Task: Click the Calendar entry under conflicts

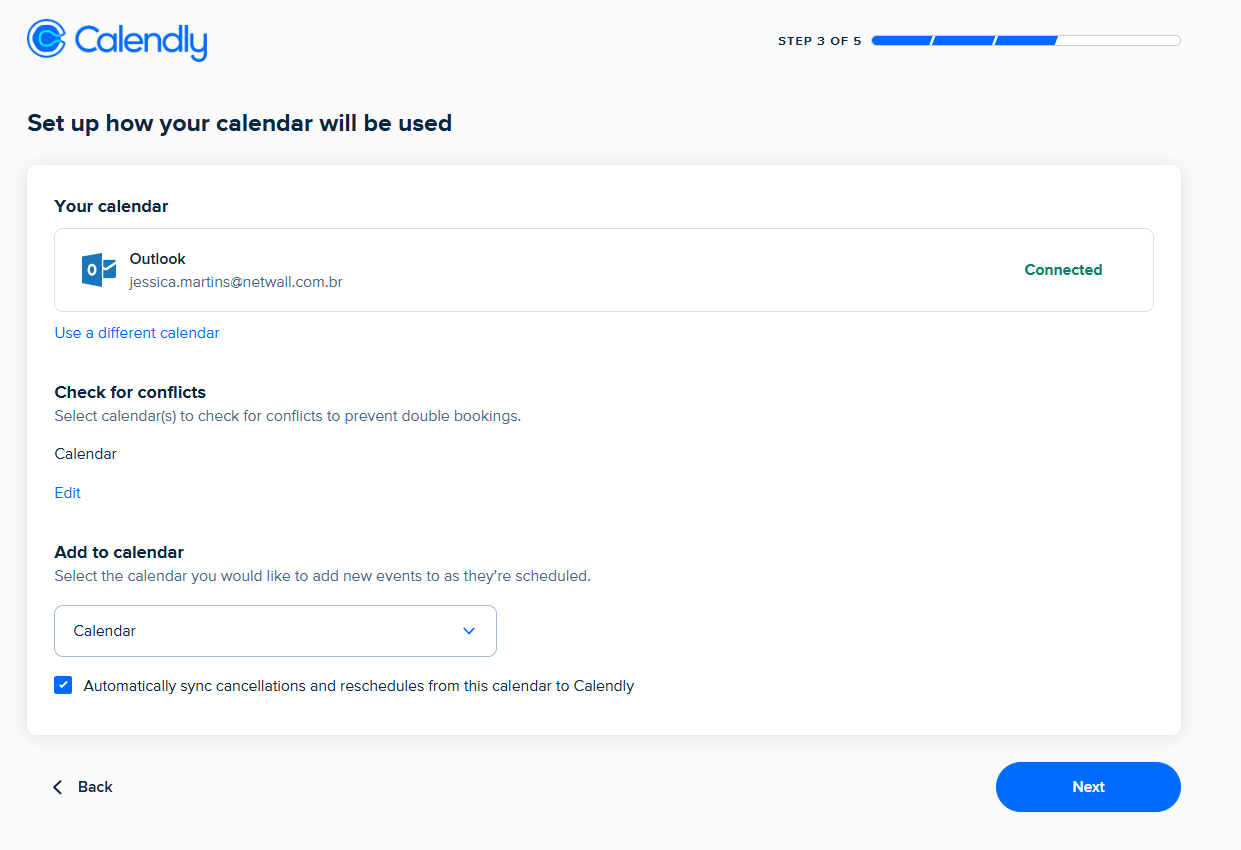Action: click(x=85, y=454)
